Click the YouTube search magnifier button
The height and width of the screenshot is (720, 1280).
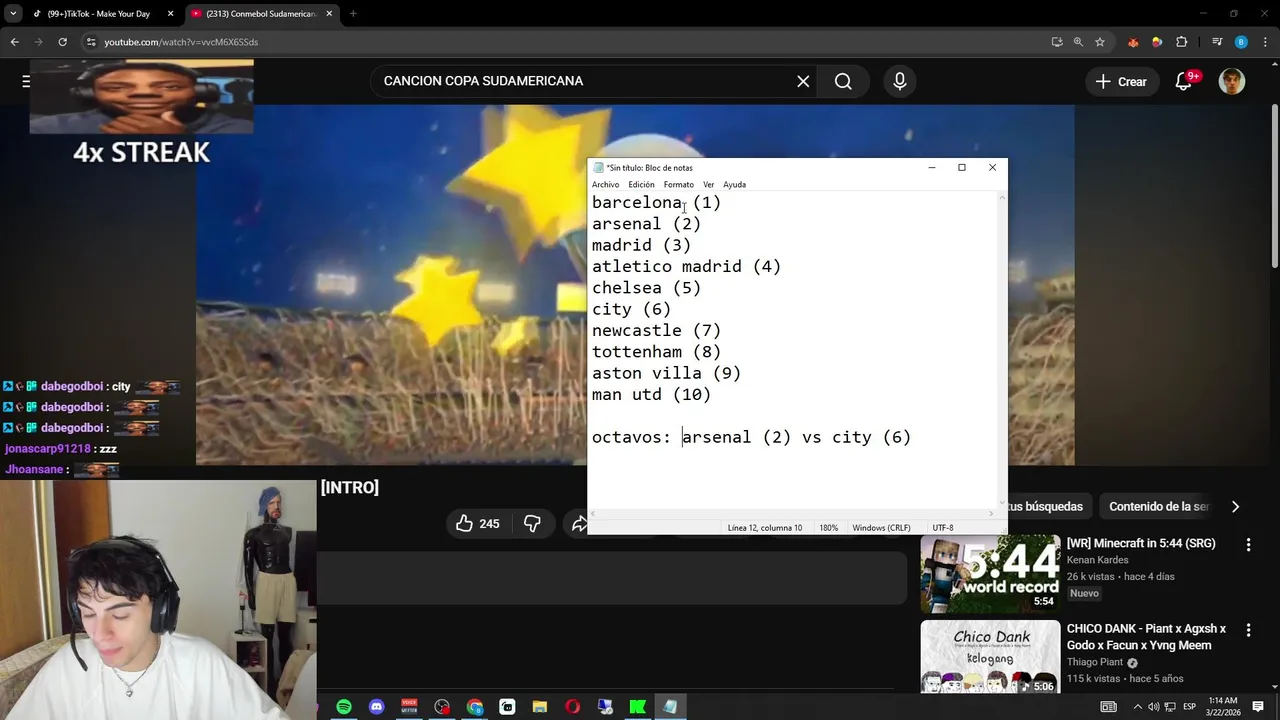(x=843, y=81)
